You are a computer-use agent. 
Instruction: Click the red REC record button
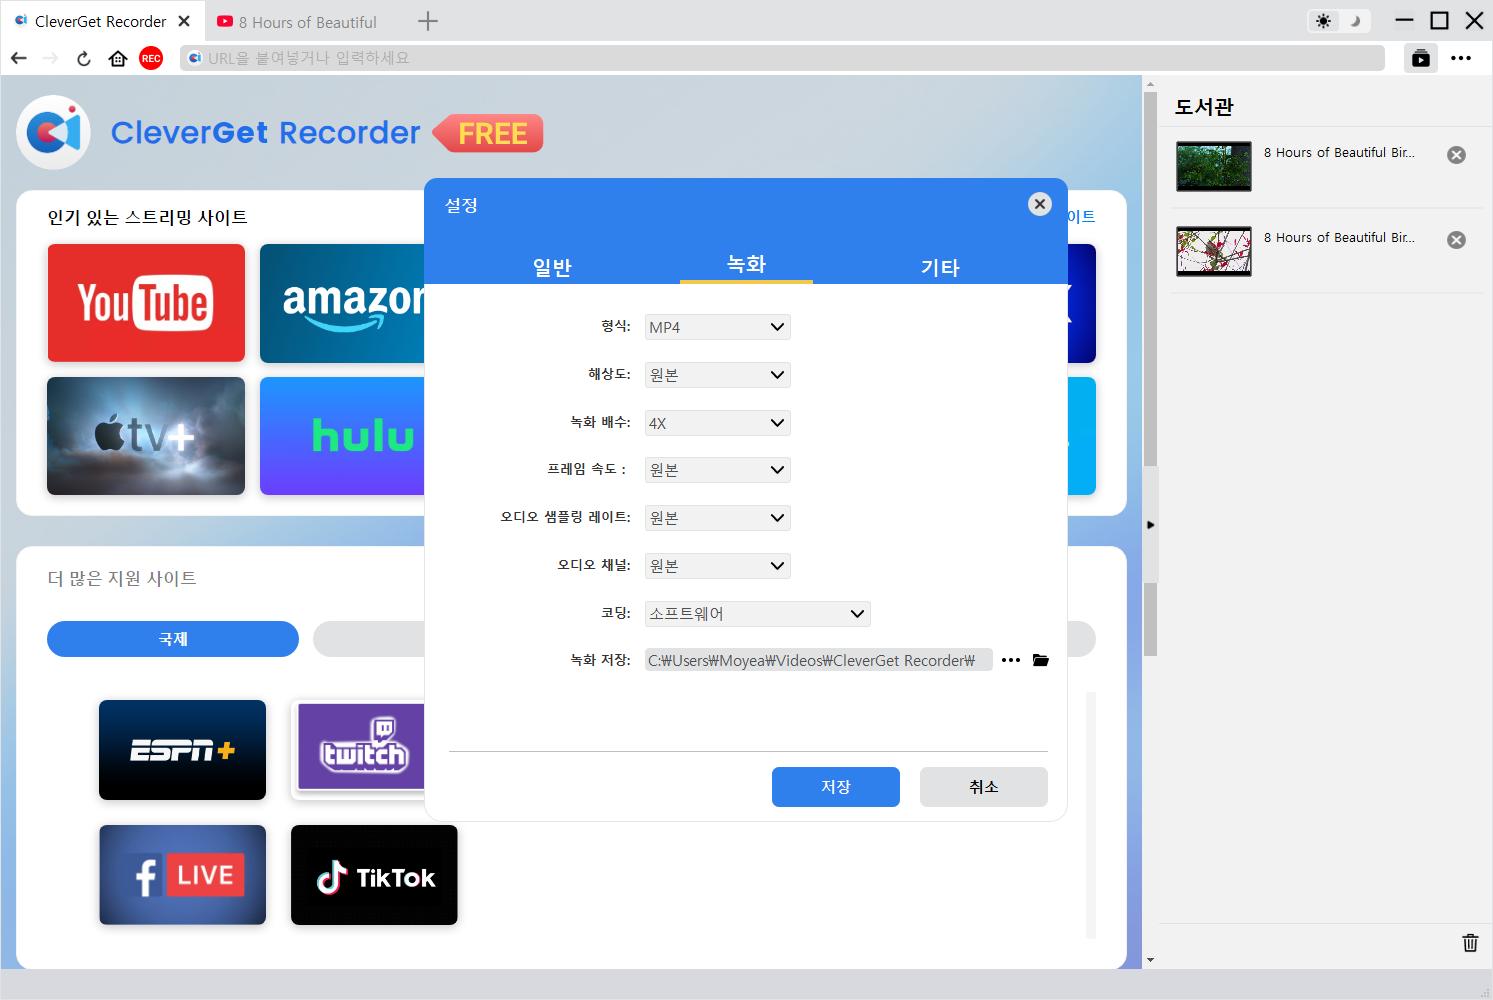[x=151, y=58]
